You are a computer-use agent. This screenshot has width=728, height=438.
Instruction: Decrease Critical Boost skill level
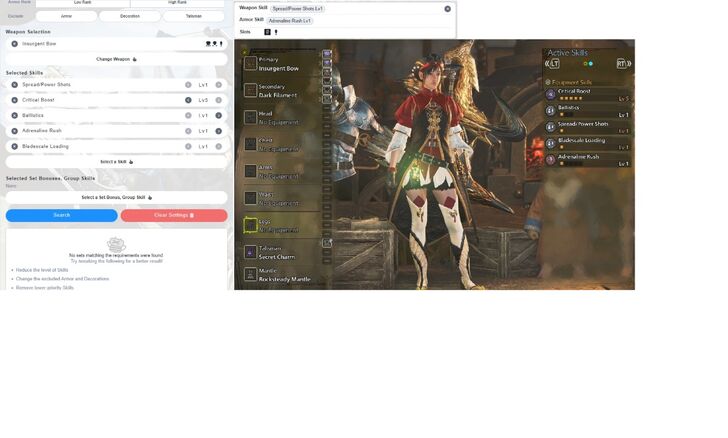point(188,100)
